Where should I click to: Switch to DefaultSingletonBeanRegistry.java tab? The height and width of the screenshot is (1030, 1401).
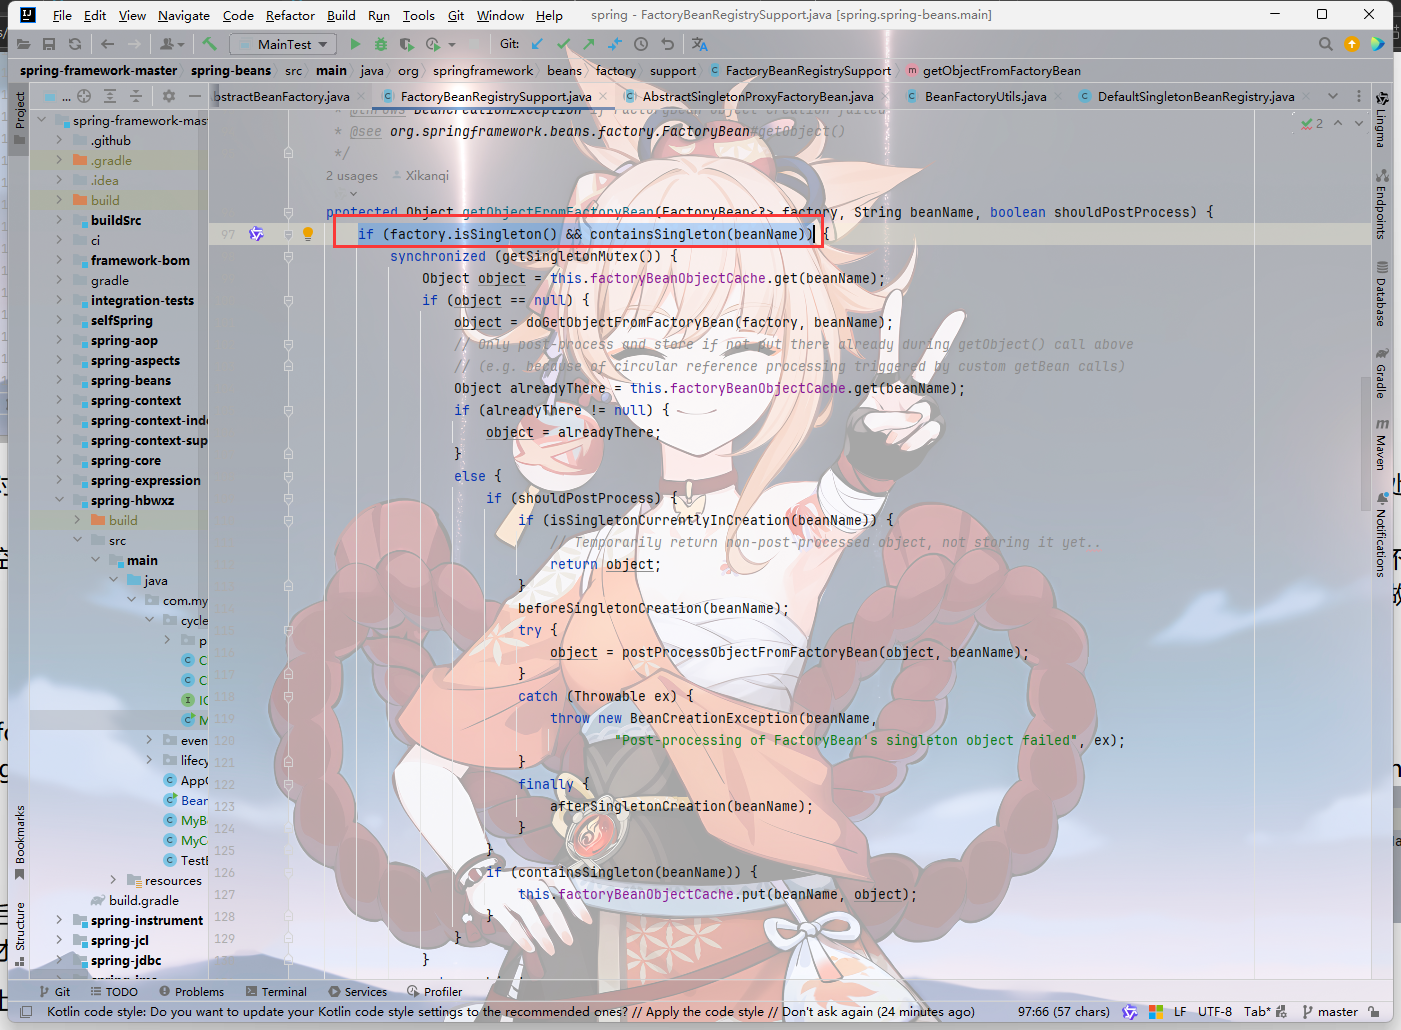[1195, 96]
